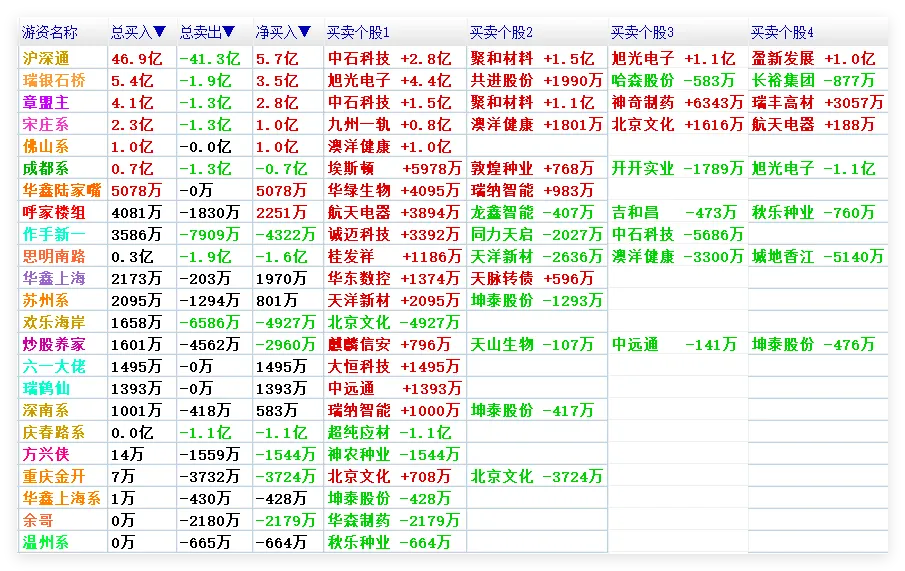Image resolution: width=905 pixels, height=571 pixels.
Task: Sort by the 总买入 arrow
Action: point(160,32)
